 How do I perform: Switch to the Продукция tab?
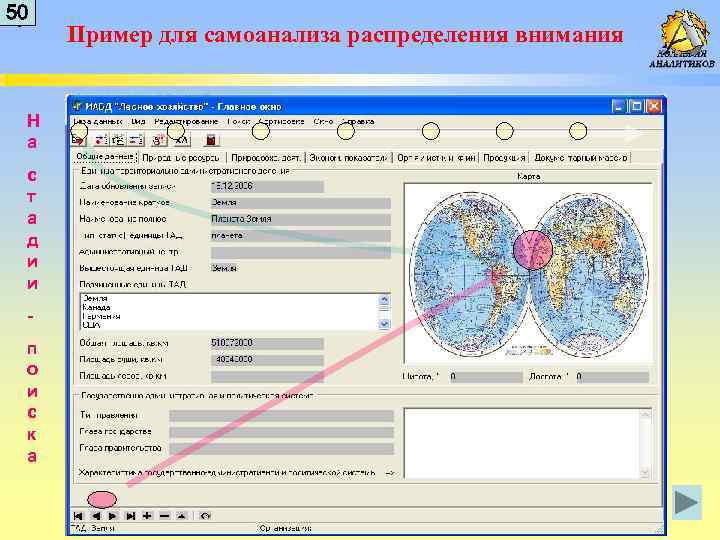tap(504, 158)
